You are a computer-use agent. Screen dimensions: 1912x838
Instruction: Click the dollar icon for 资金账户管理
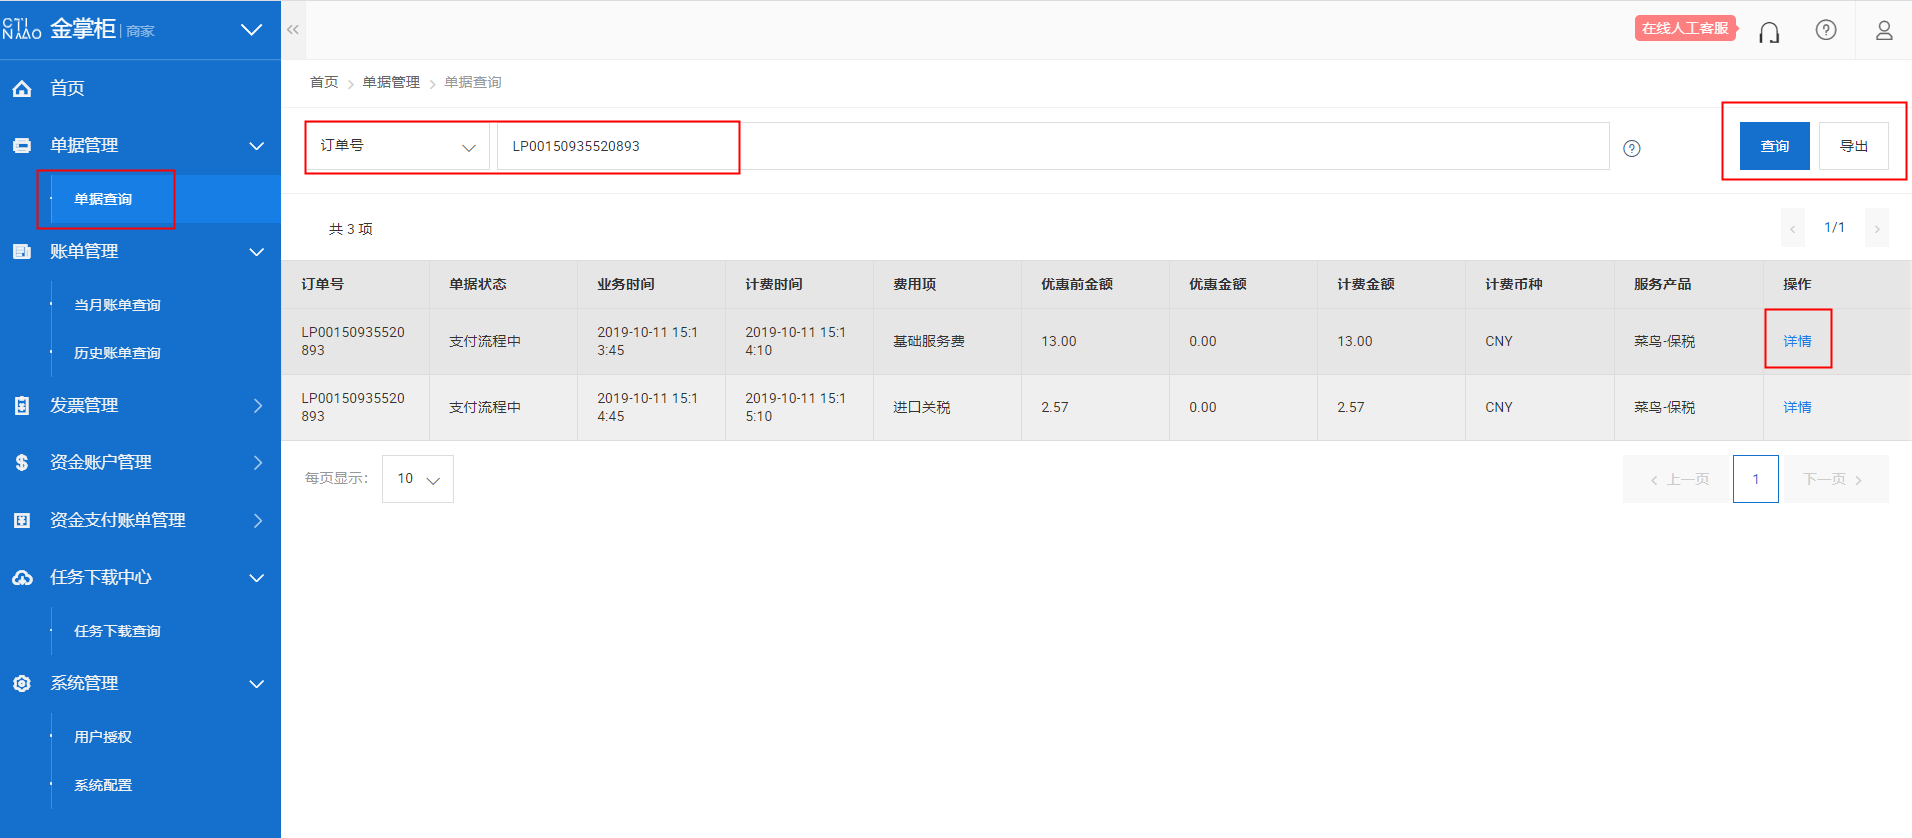[22, 463]
